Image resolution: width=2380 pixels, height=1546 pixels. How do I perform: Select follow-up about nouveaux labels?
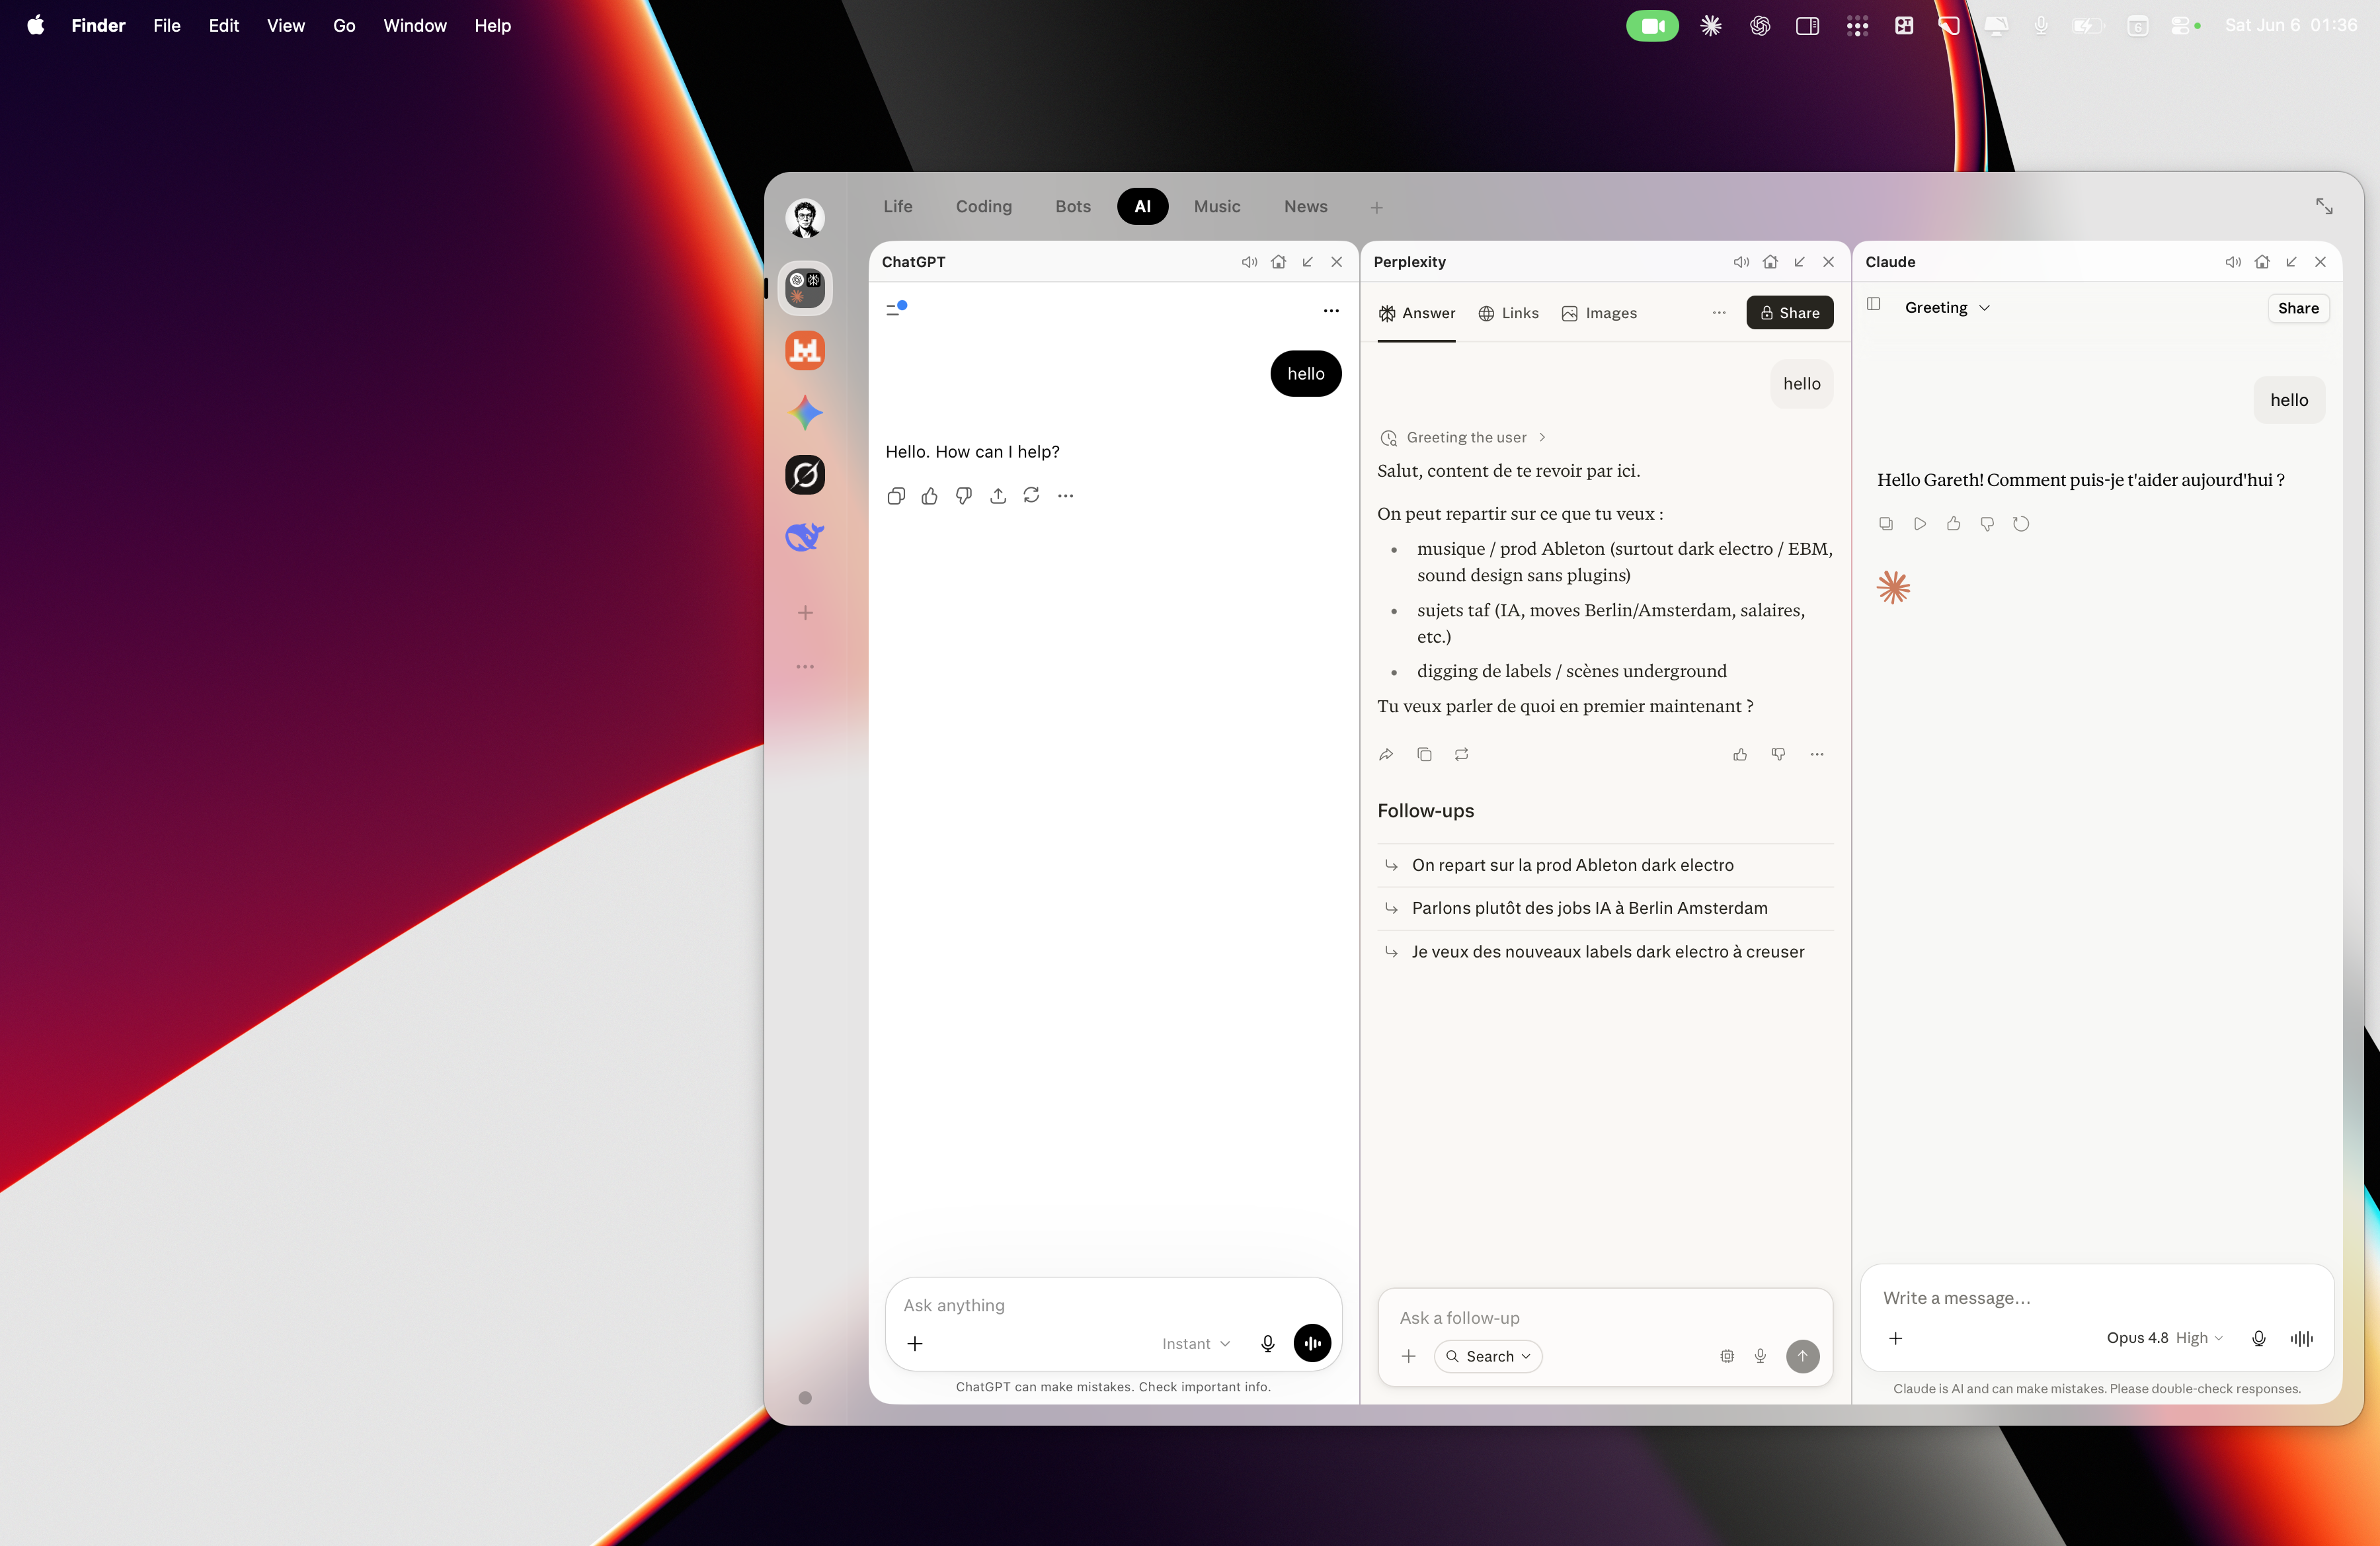(1604, 952)
